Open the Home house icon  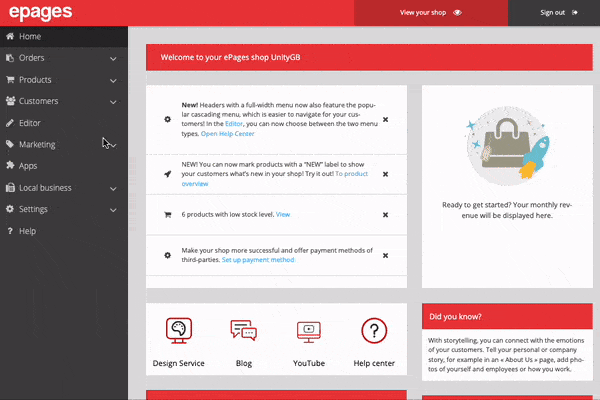[10, 36]
